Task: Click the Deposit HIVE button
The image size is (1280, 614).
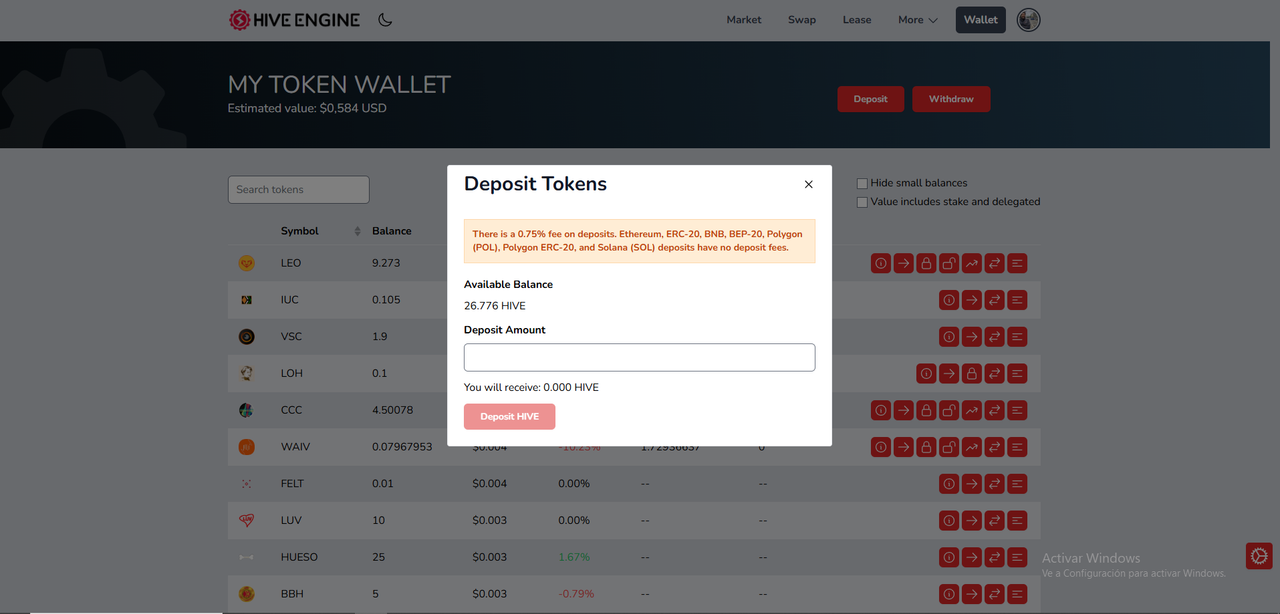Action: click(509, 417)
